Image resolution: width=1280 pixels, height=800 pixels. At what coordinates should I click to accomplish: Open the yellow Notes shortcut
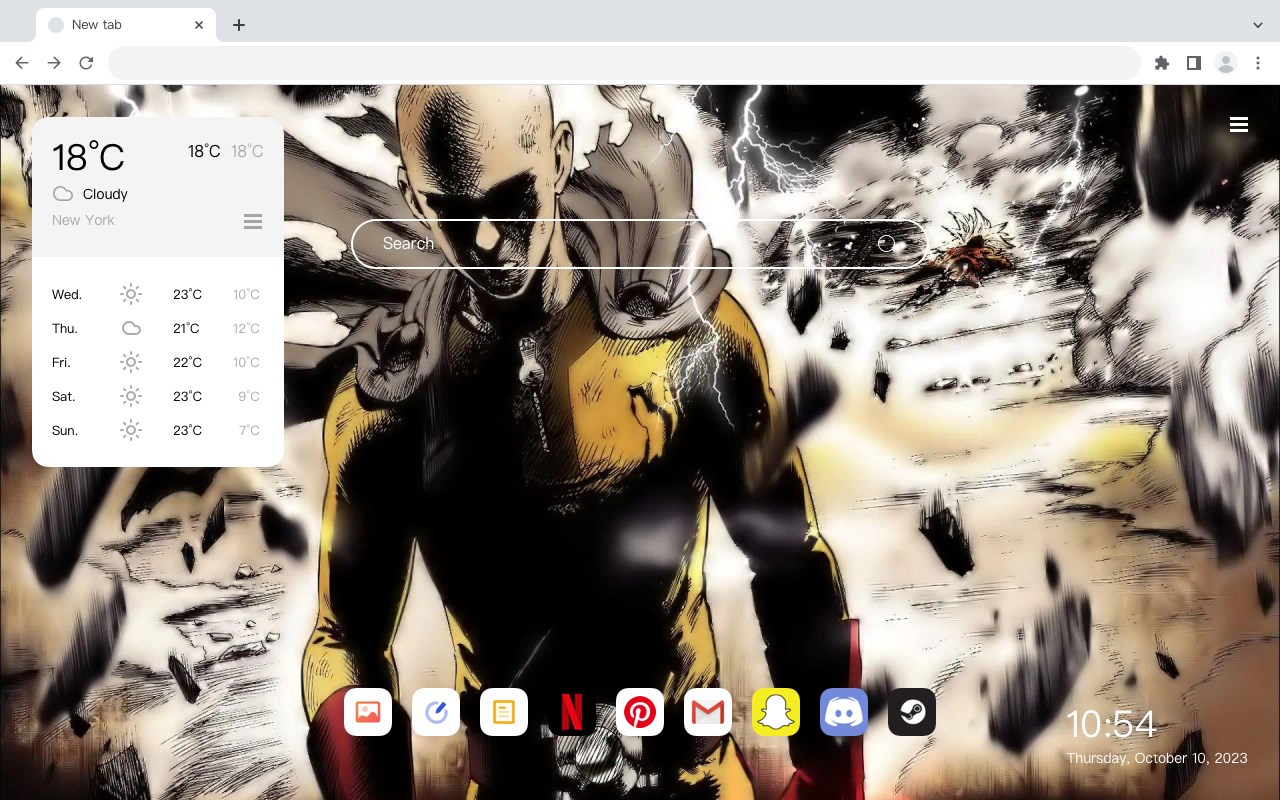tap(504, 712)
